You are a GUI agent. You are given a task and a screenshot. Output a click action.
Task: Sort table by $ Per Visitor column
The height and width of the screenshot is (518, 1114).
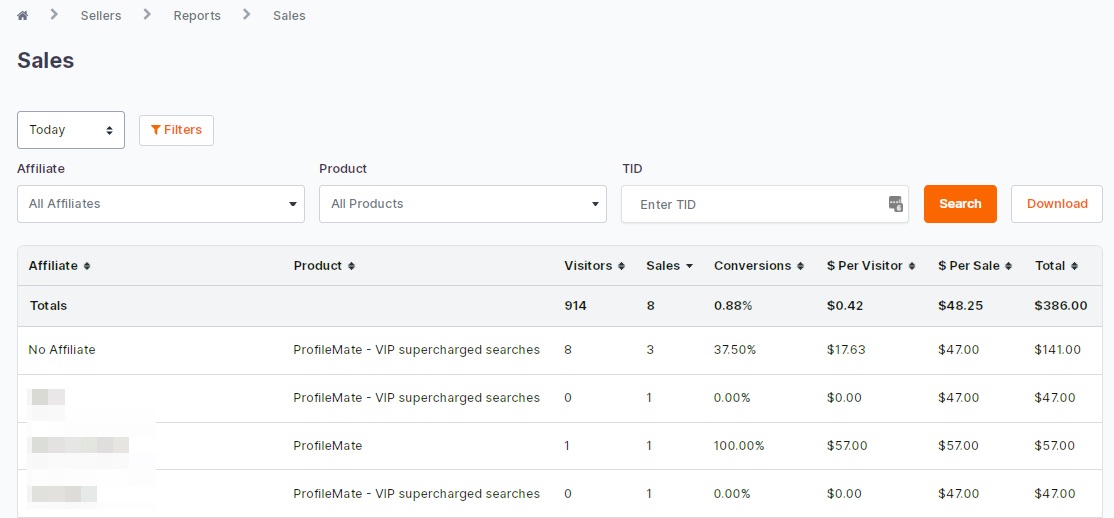[x=871, y=266]
